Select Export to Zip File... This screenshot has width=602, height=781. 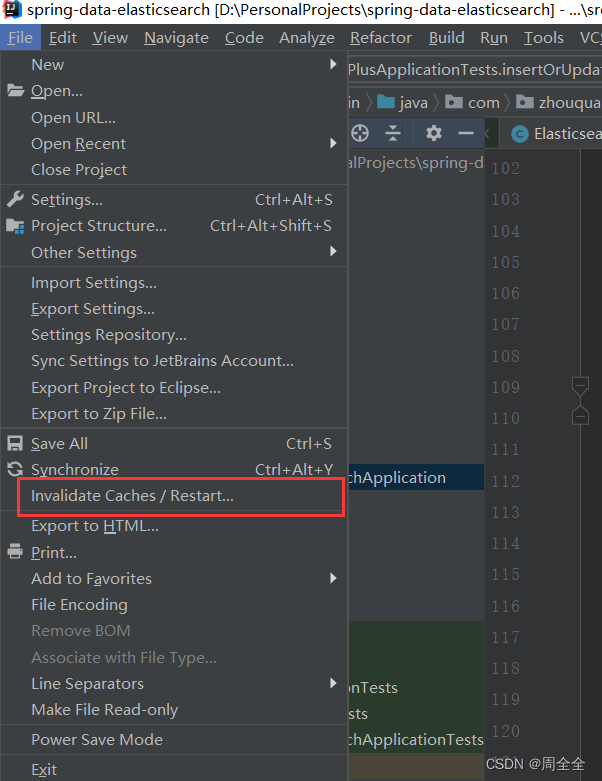174,413
